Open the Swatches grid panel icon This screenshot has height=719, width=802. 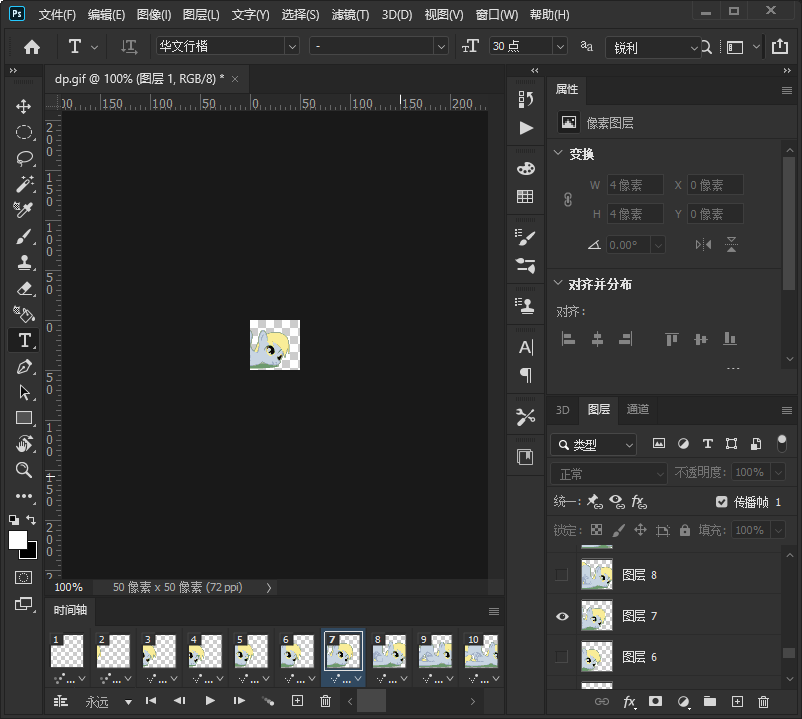click(x=525, y=197)
